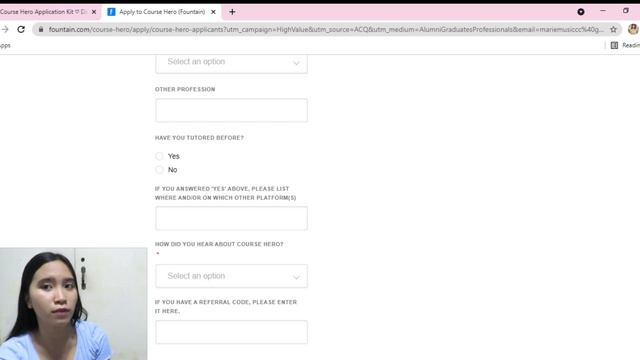Focus the other platform(s) text field
The width and height of the screenshot is (640, 360).
click(231, 218)
